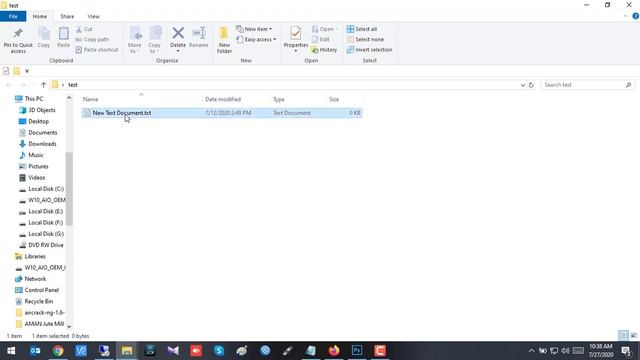The image size is (640, 360).
Task: Collapse the ribbon with the chevron
Action: click(x=625, y=16)
